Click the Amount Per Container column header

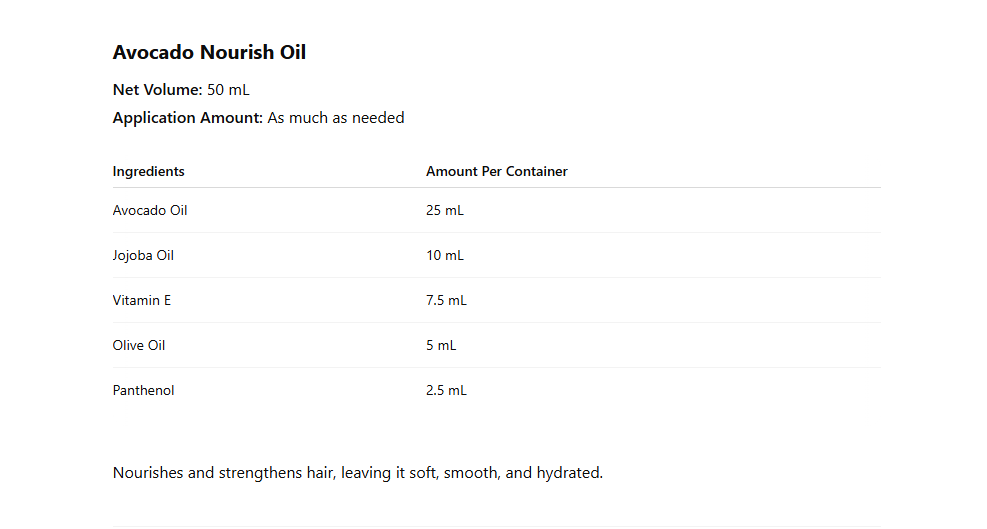click(496, 172)
